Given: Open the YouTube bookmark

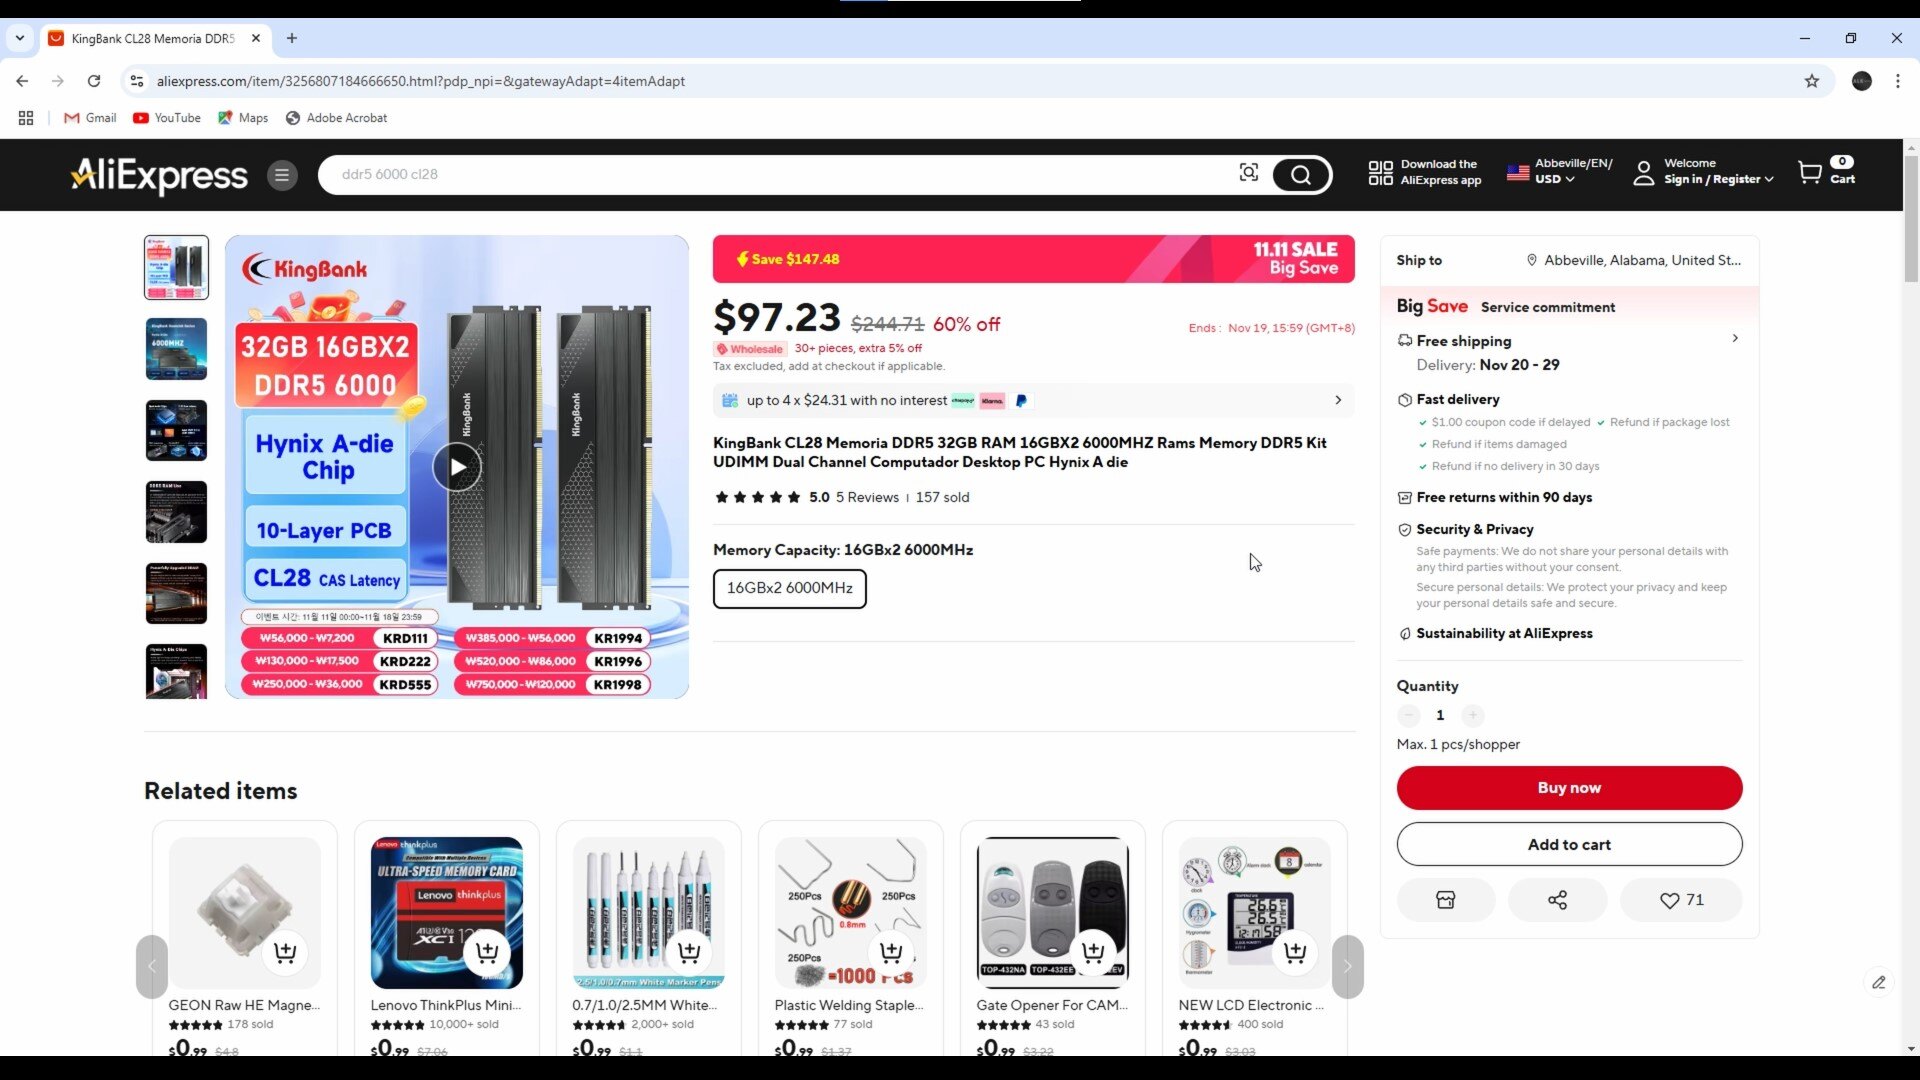Looking at the screenshot, I should click(x=167, y=118).
